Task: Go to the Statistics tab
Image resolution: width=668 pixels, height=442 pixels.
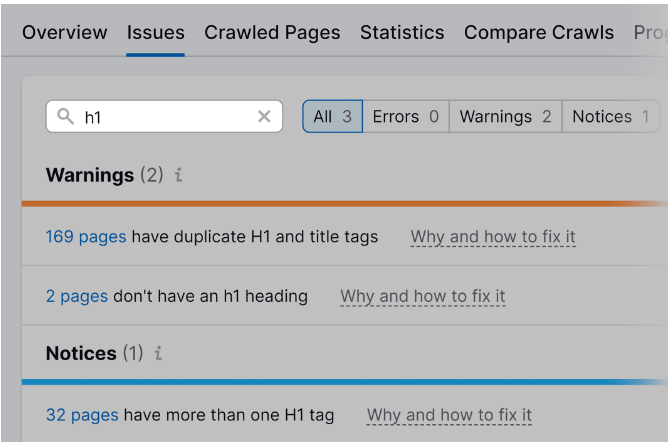Action: click(x=402, y=32)
